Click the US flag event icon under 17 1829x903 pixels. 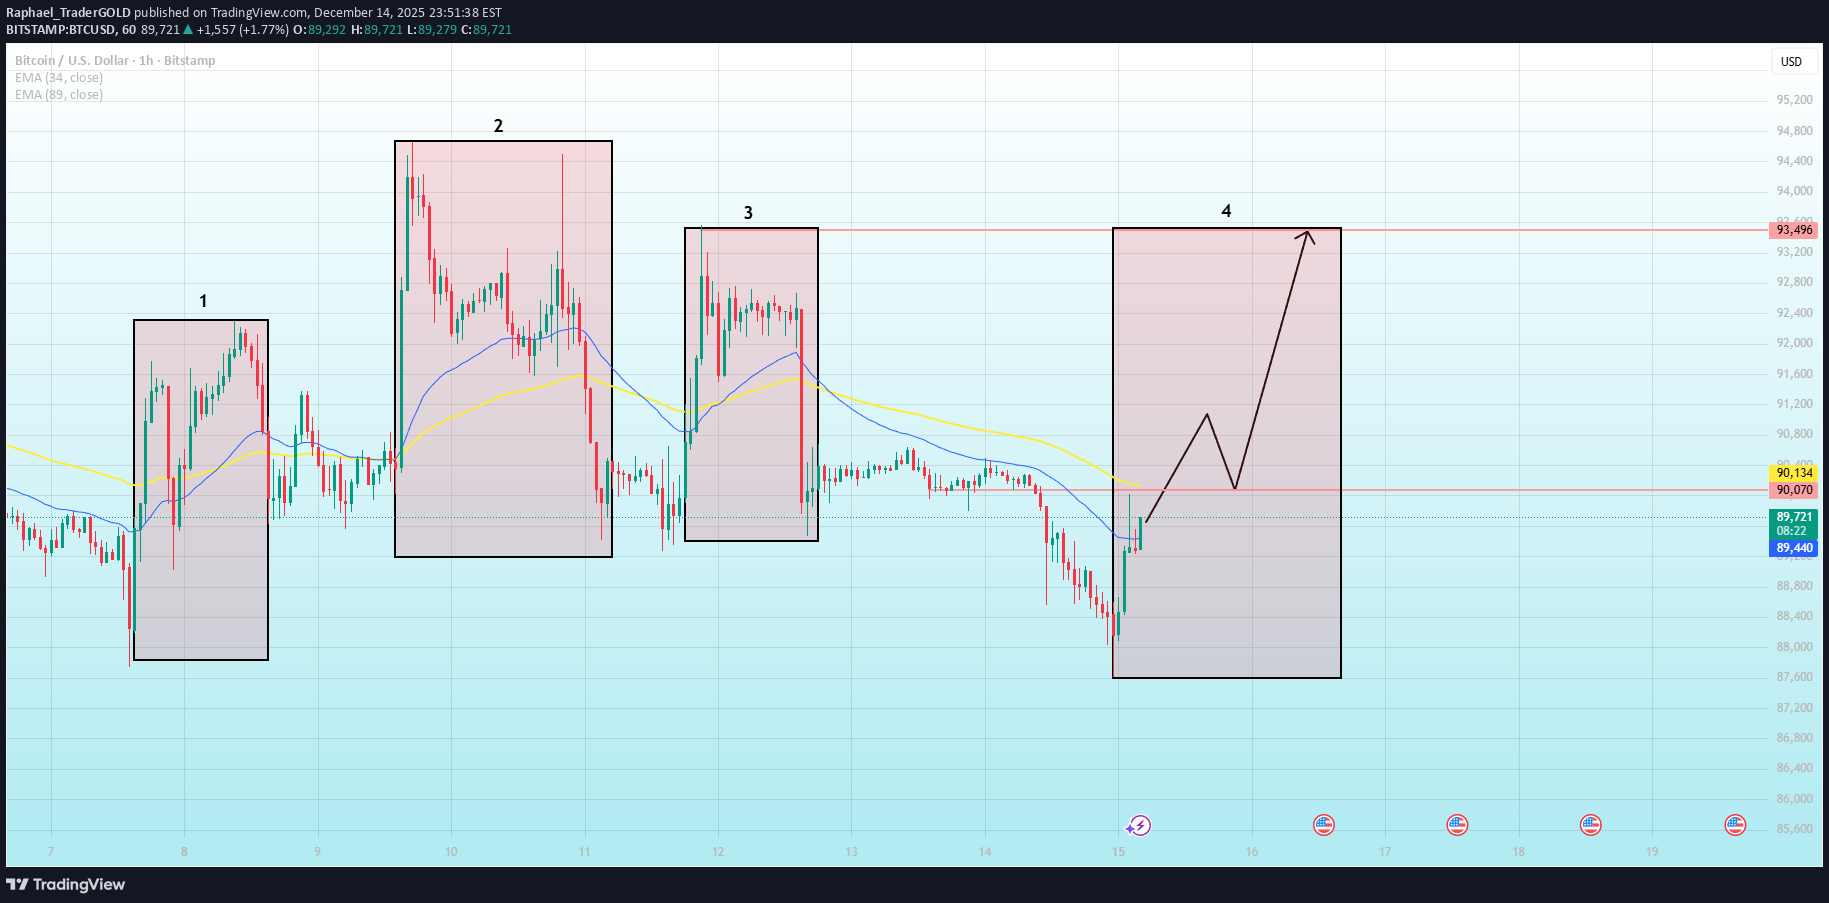coord(1456,825)
